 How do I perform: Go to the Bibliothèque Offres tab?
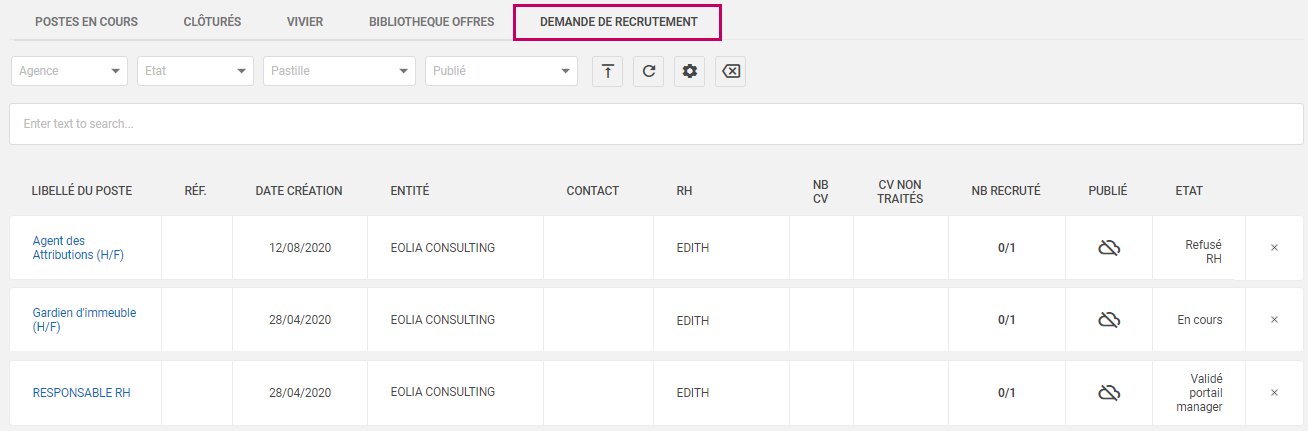[x=431, y=22]
